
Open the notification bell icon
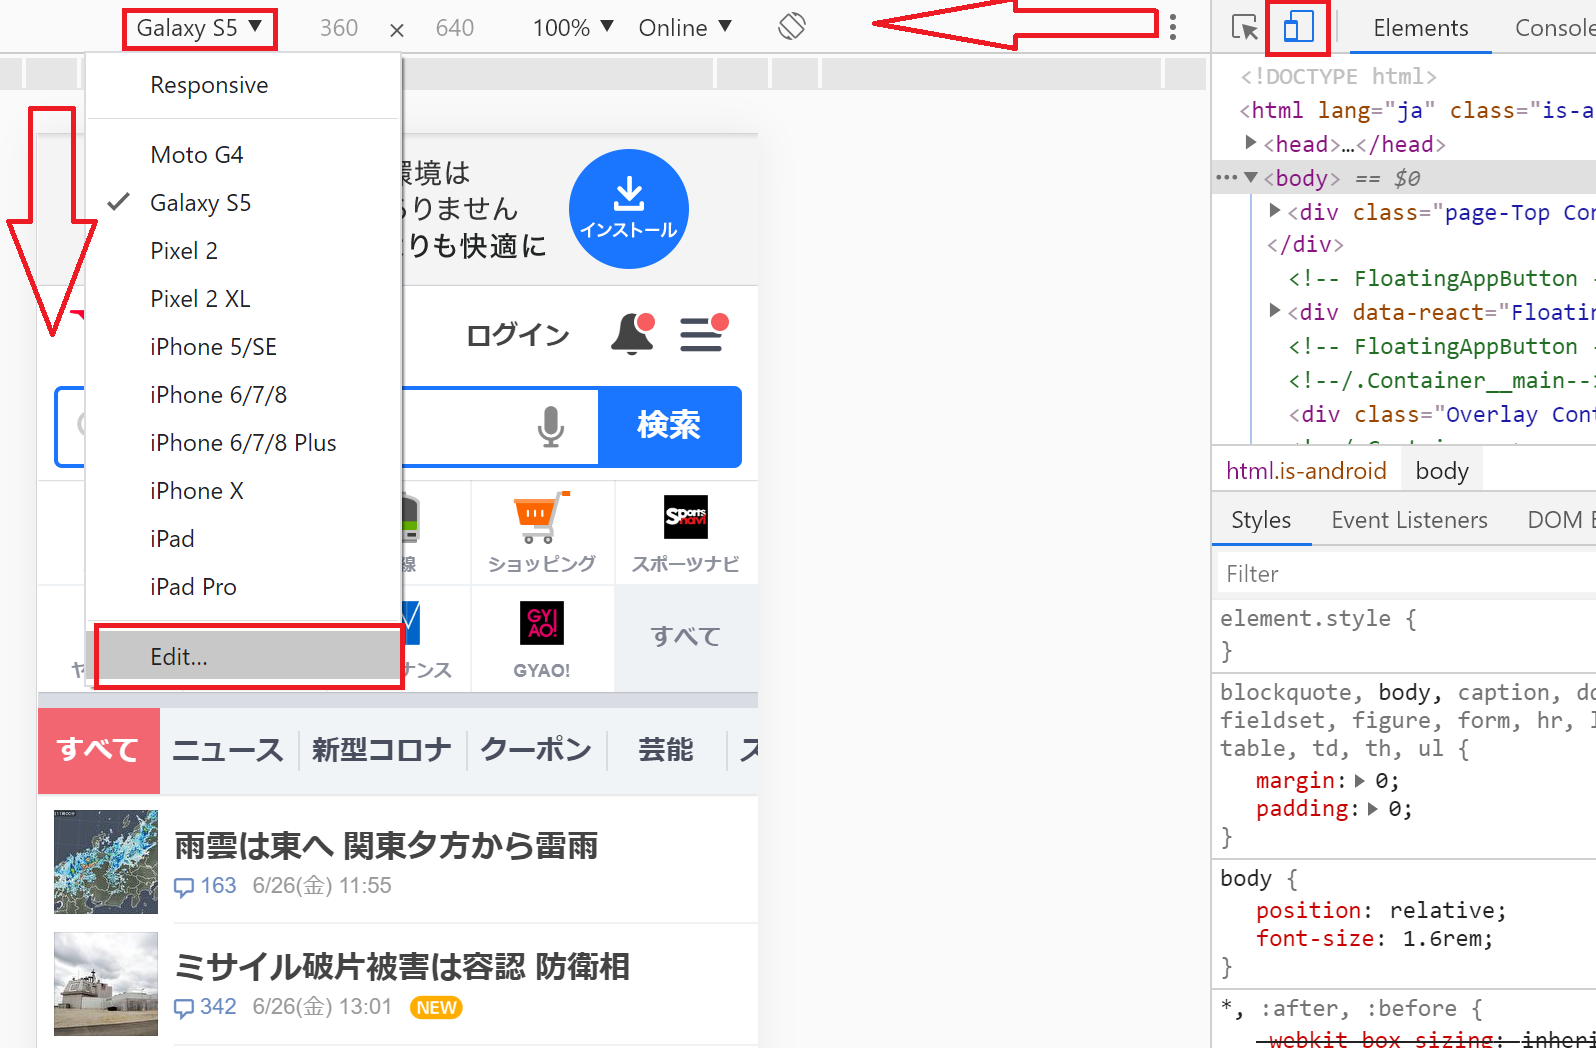632,333
